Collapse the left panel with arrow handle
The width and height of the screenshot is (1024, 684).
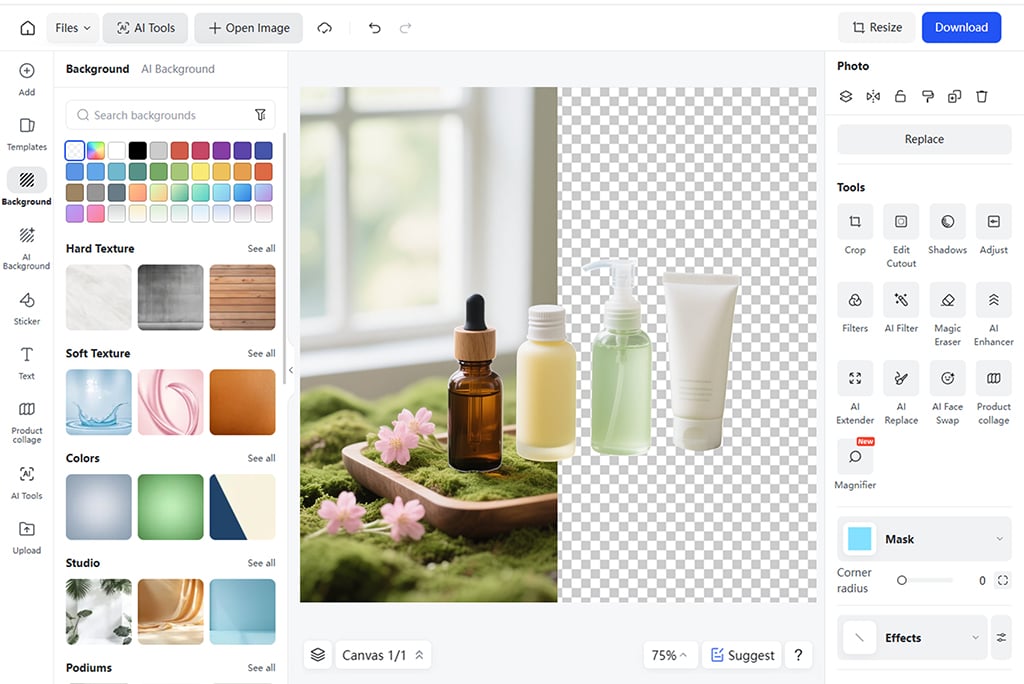tap(291, 370)
